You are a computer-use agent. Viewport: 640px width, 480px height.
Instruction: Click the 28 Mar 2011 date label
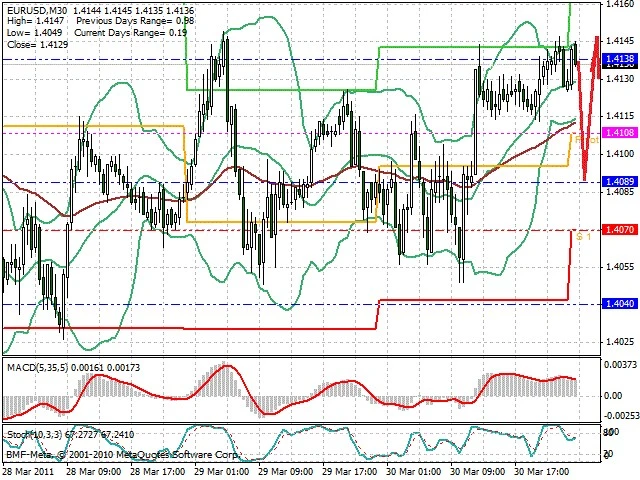(29, 472)
